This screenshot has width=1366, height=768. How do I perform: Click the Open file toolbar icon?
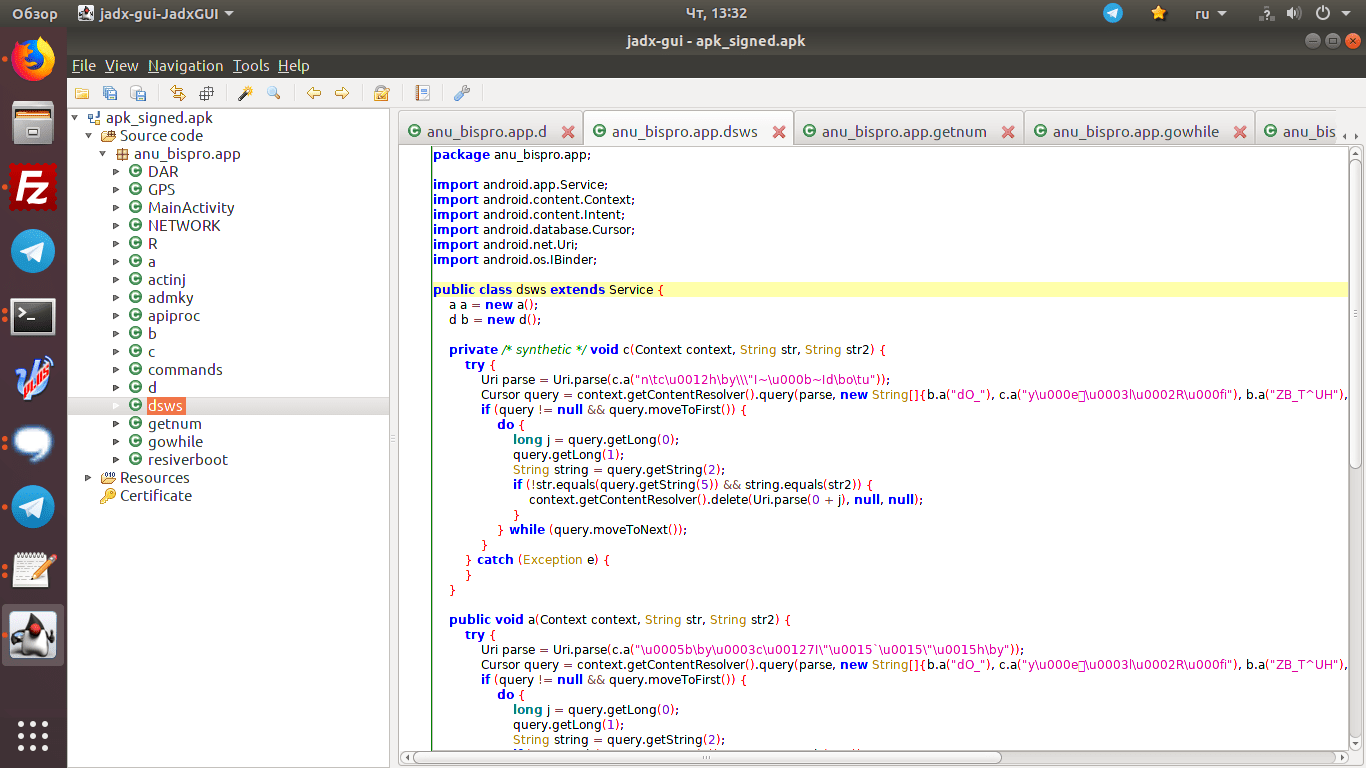click(x=82, y=93)
